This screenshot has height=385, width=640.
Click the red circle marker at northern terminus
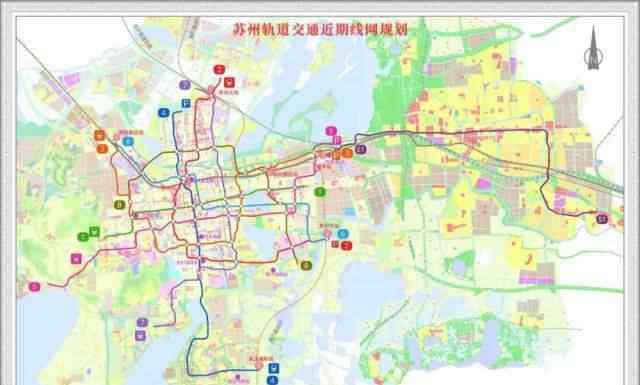(219, 69)
